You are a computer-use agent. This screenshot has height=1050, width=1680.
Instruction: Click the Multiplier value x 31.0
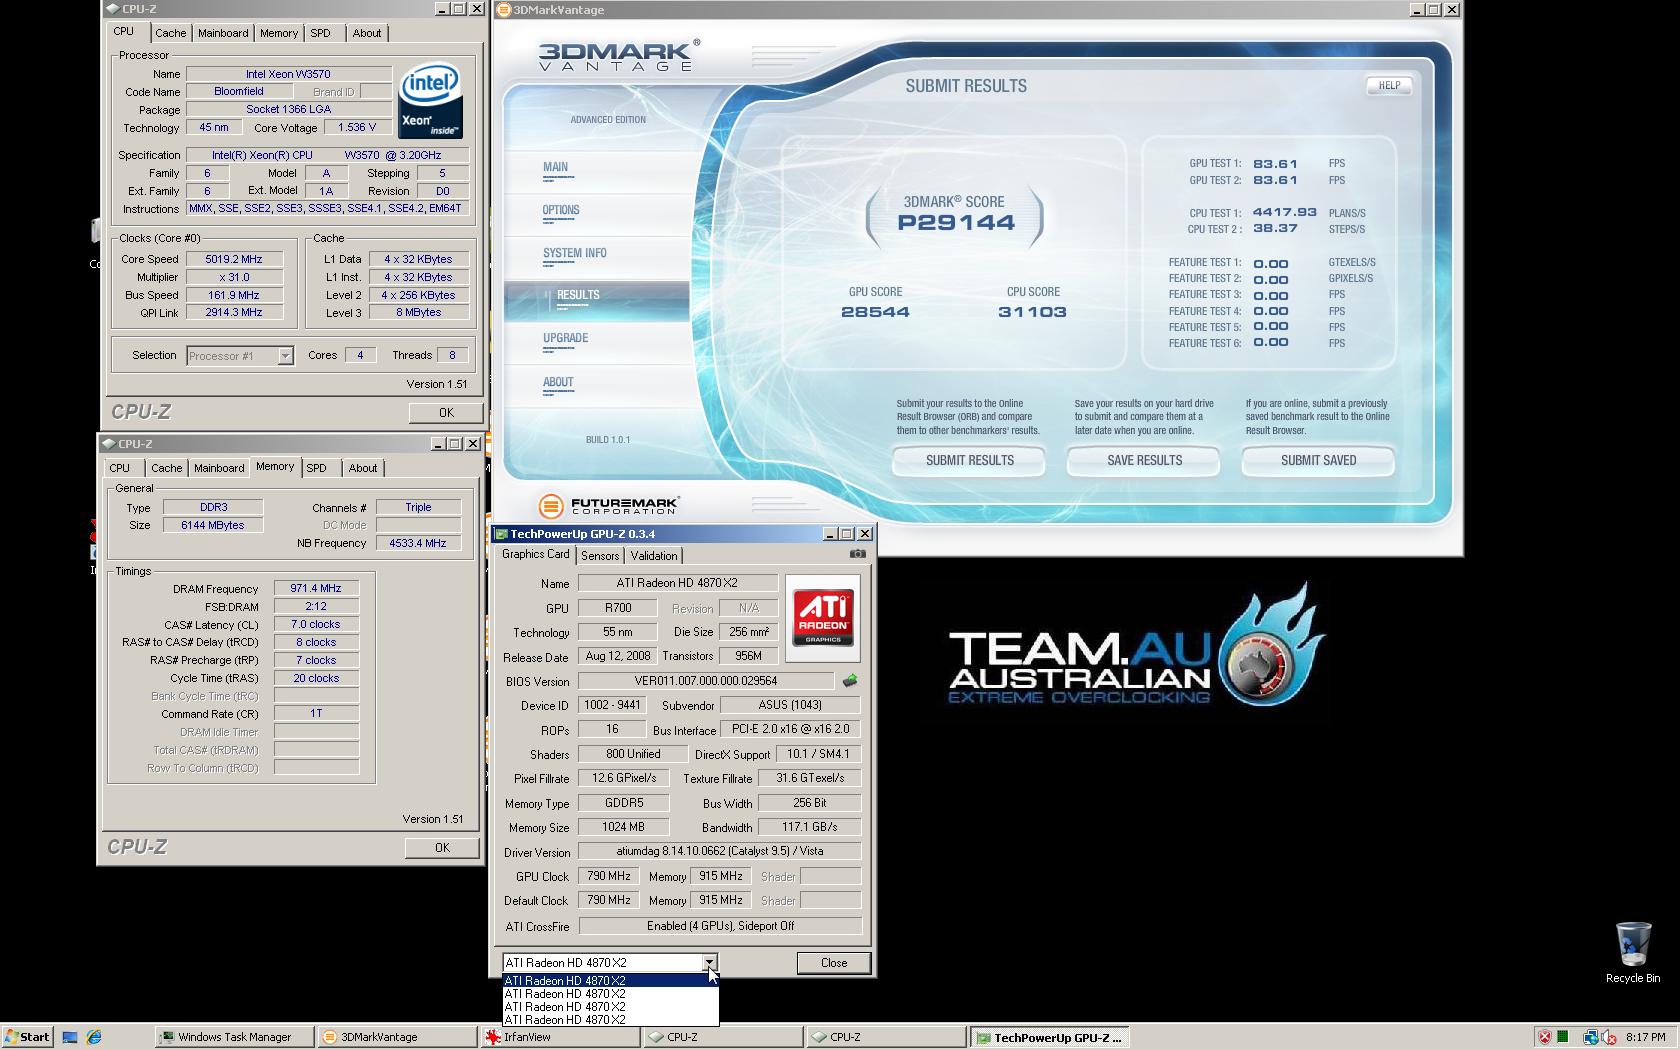click(x=234, y=277)
